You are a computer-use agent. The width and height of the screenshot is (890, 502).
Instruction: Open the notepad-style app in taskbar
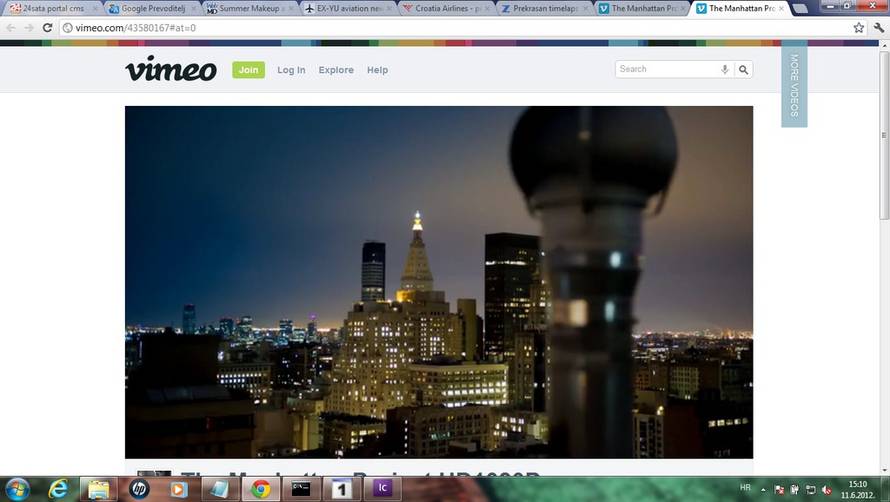coord(219,489)
